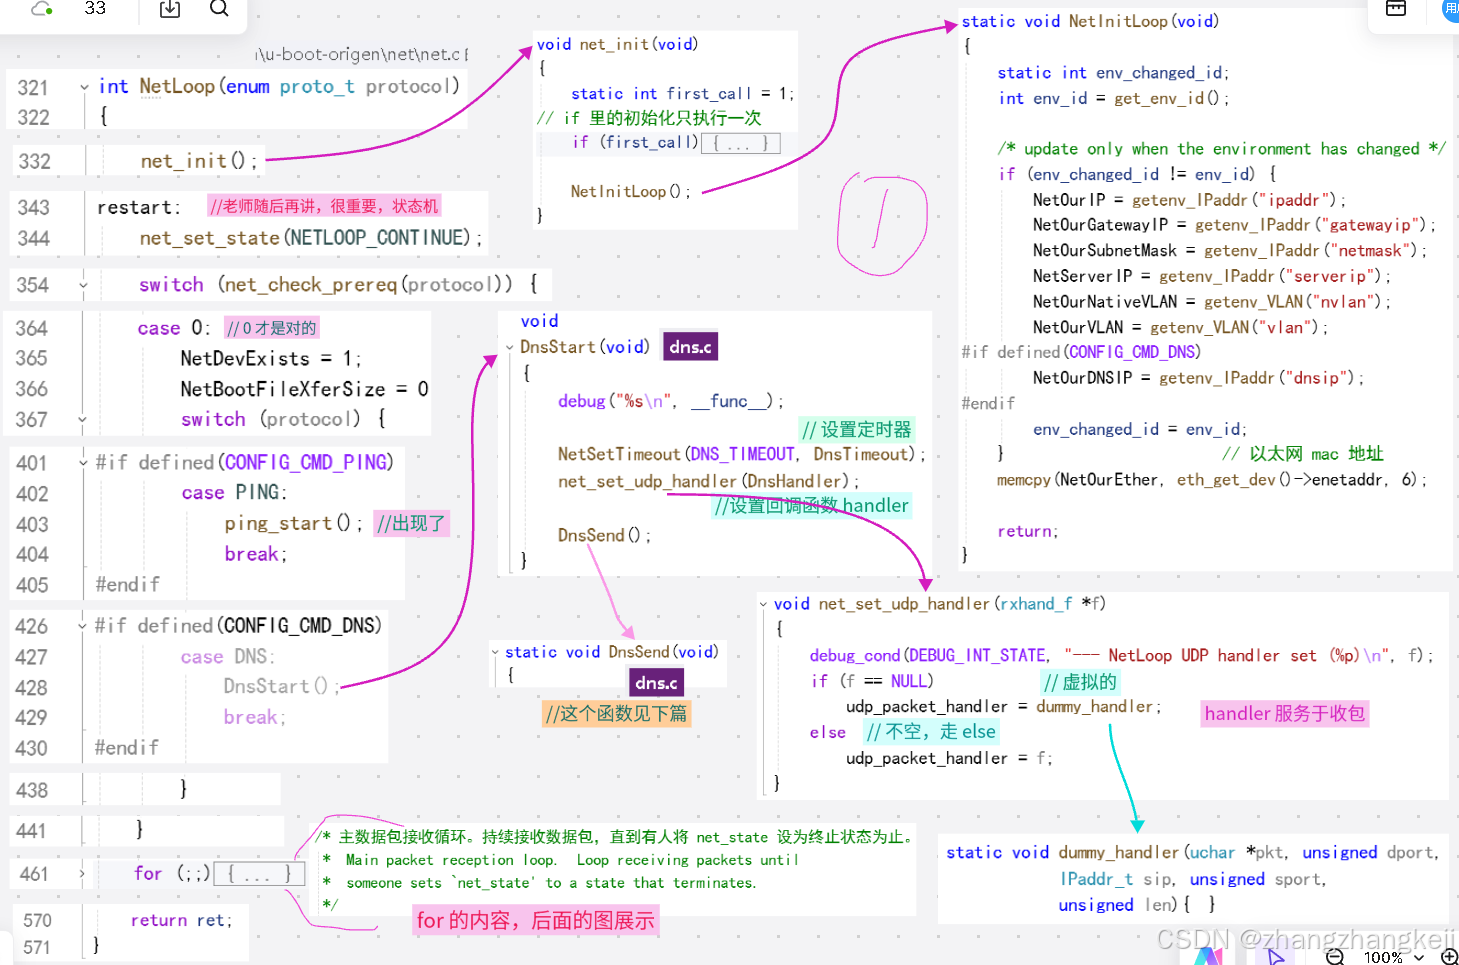This screenshot has width=1459, height=965.
Task: Select the "dns.c" label beside DnsStart
Action: 690,347
